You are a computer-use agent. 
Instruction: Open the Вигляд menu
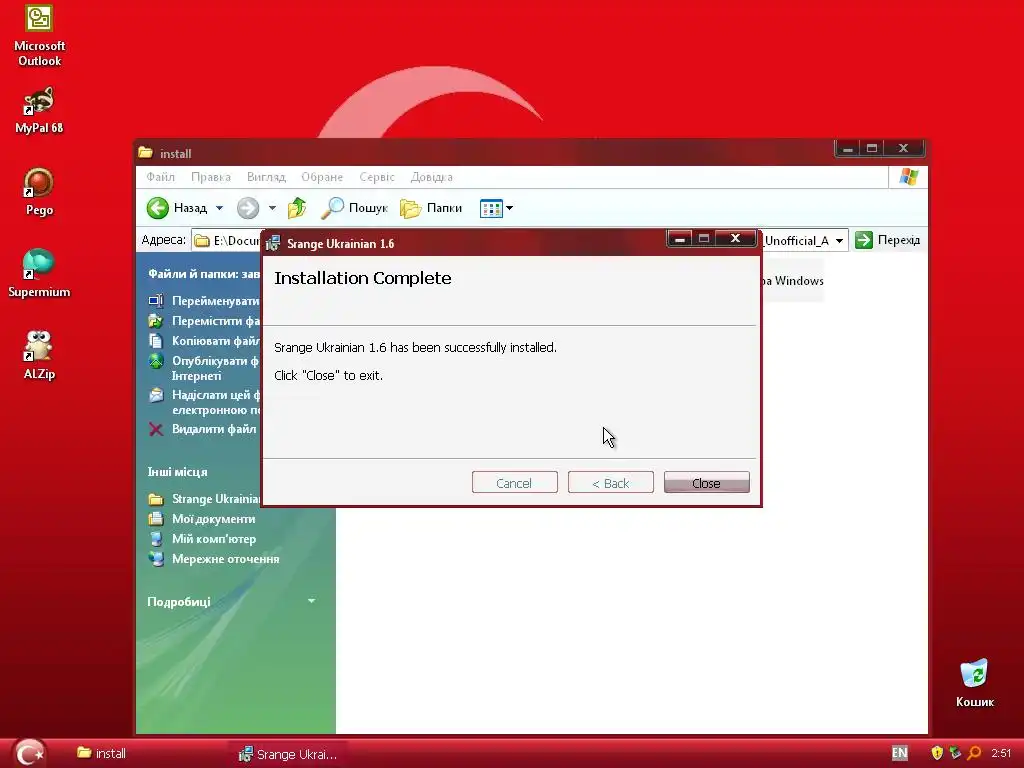click(x=266, y=177)
